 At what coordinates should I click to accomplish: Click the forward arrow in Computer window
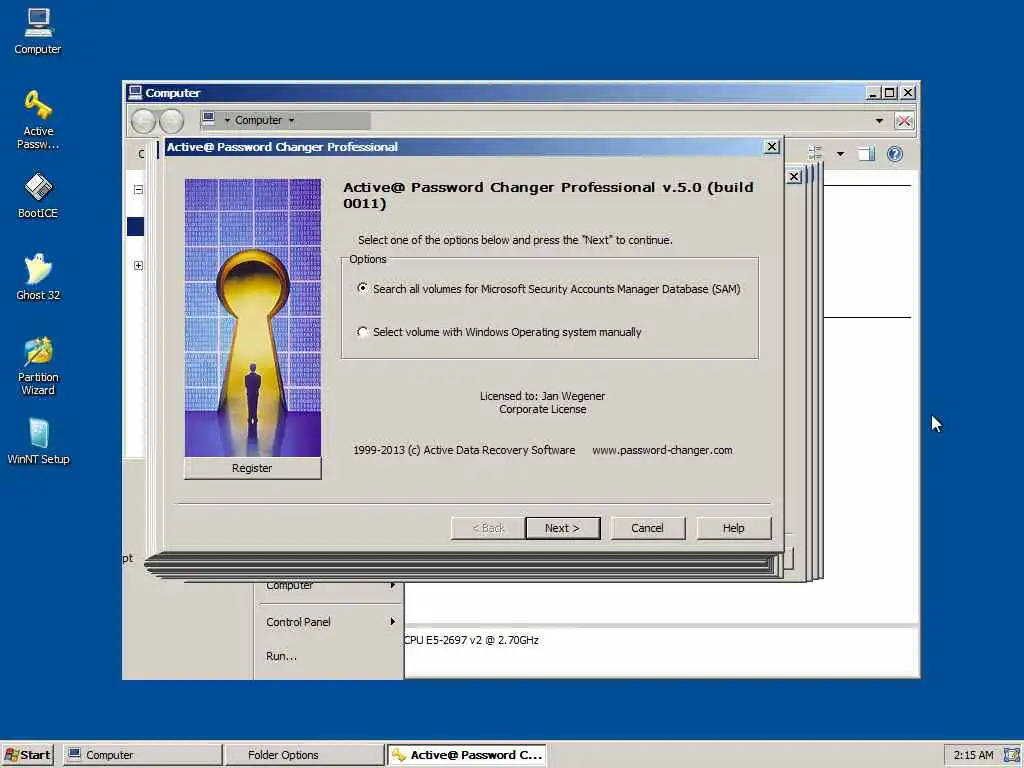click(x=171, y=121)
